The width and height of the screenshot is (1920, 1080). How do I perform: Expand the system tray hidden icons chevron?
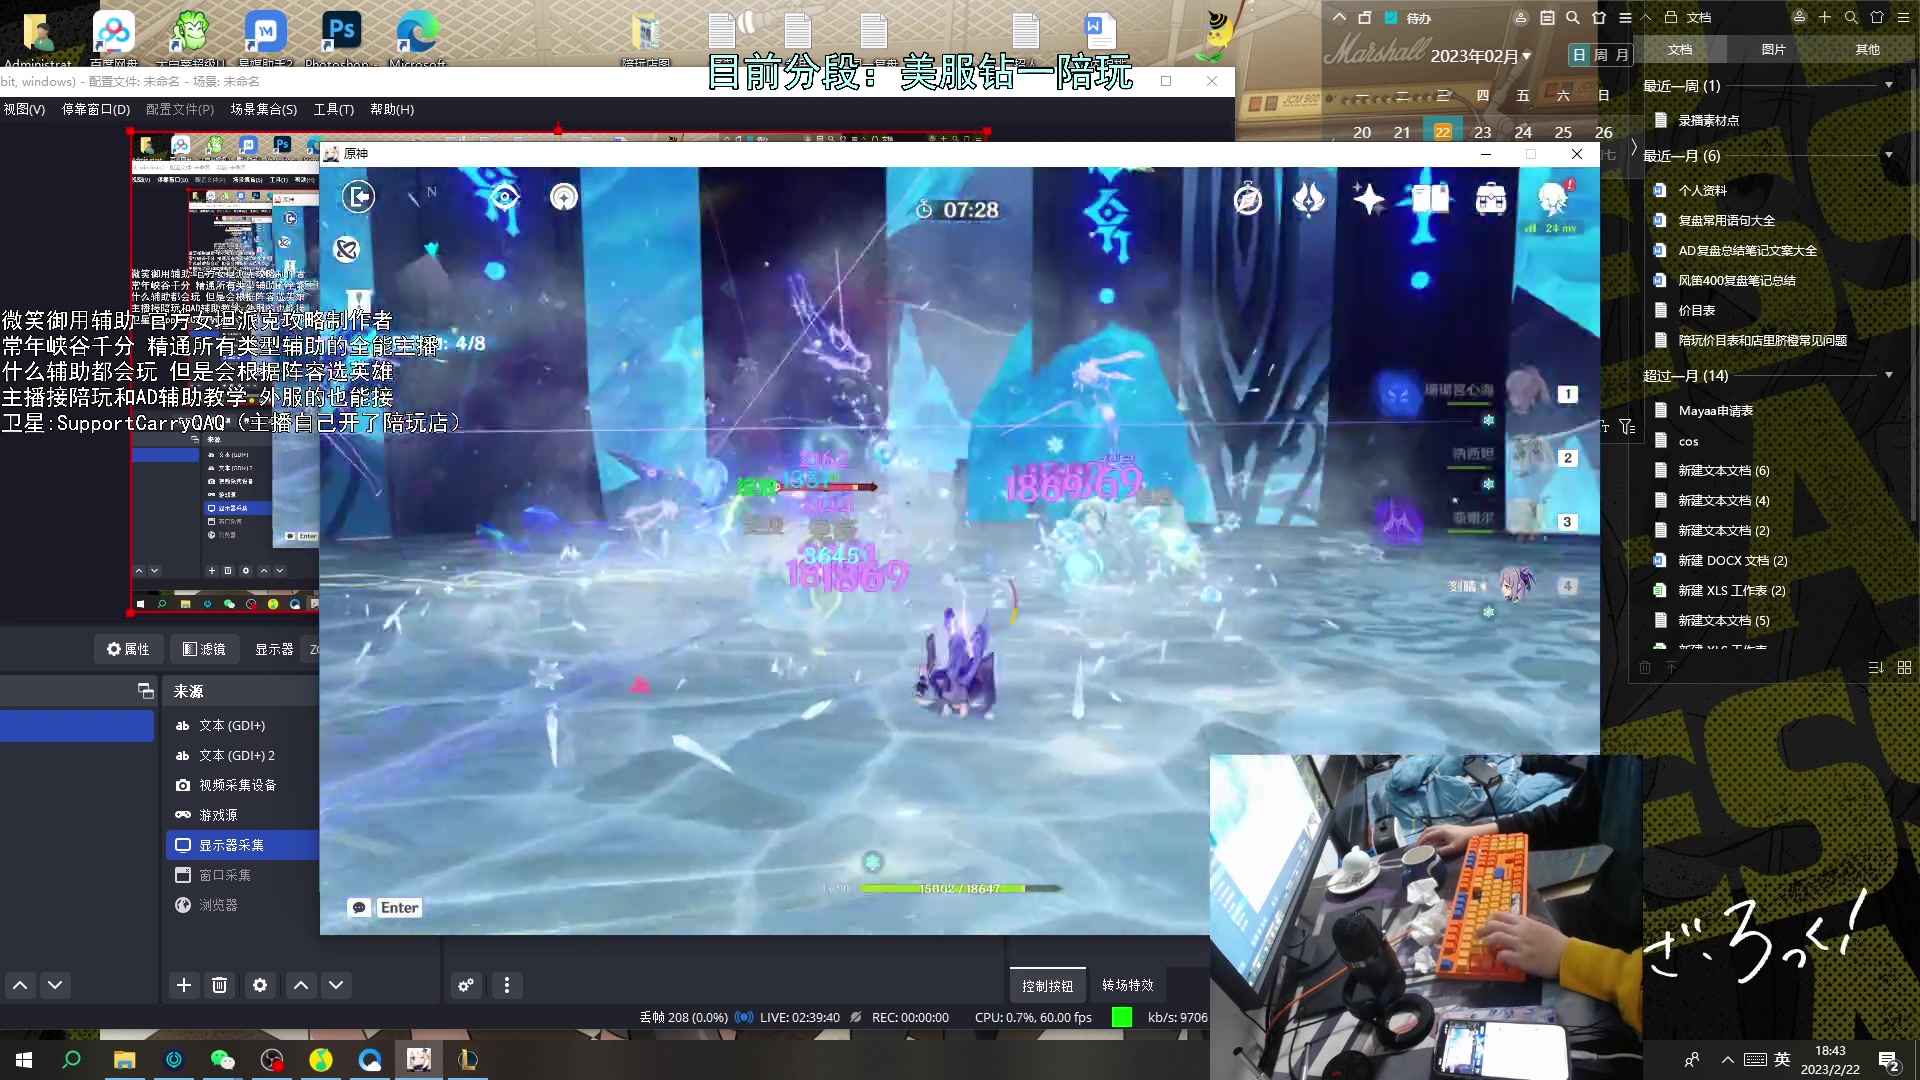[x=1727, y=1060]
